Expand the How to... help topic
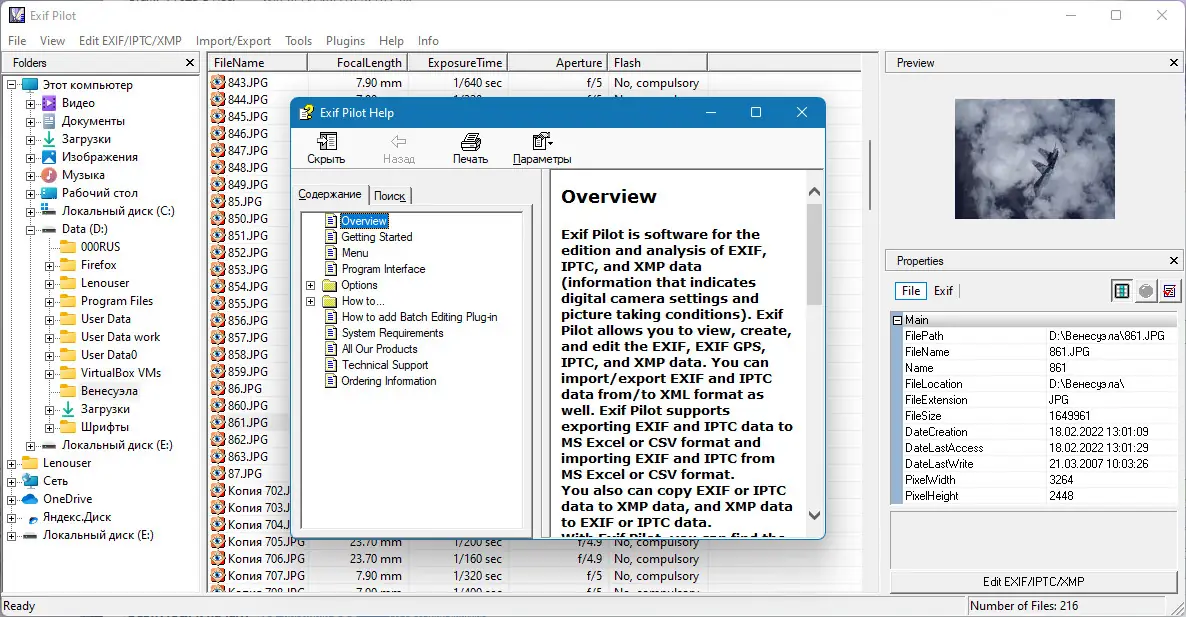 [311, 301]
